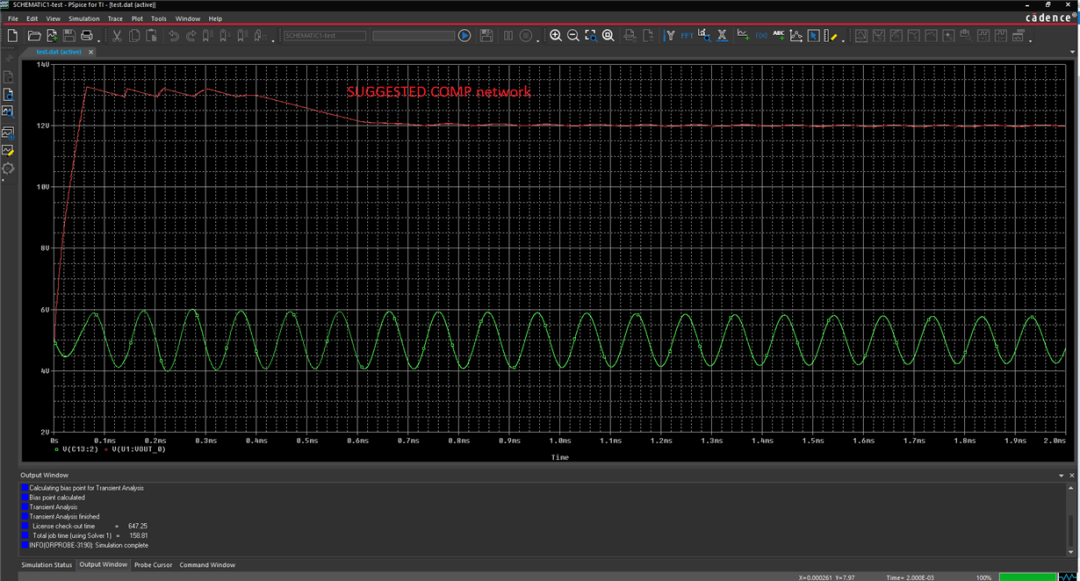The height and width of the screenshot is (581, 1080).
Task: Toggle the FFT (Fourier) view
Action: (x=687, y=35)
